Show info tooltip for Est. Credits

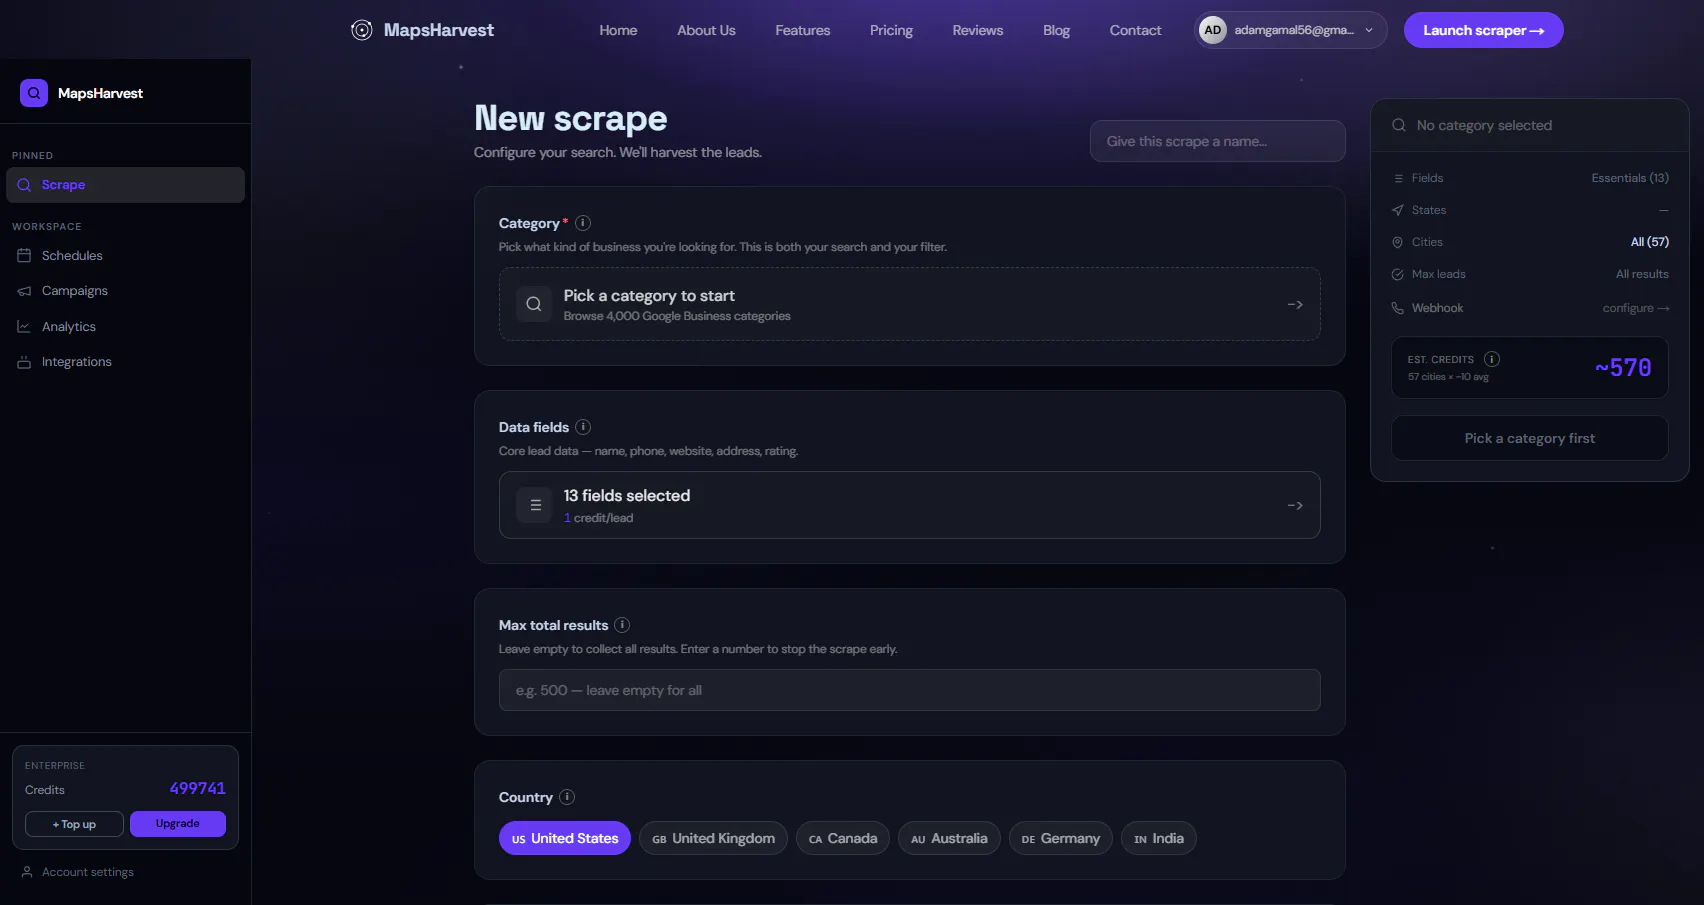[1492, 359]
